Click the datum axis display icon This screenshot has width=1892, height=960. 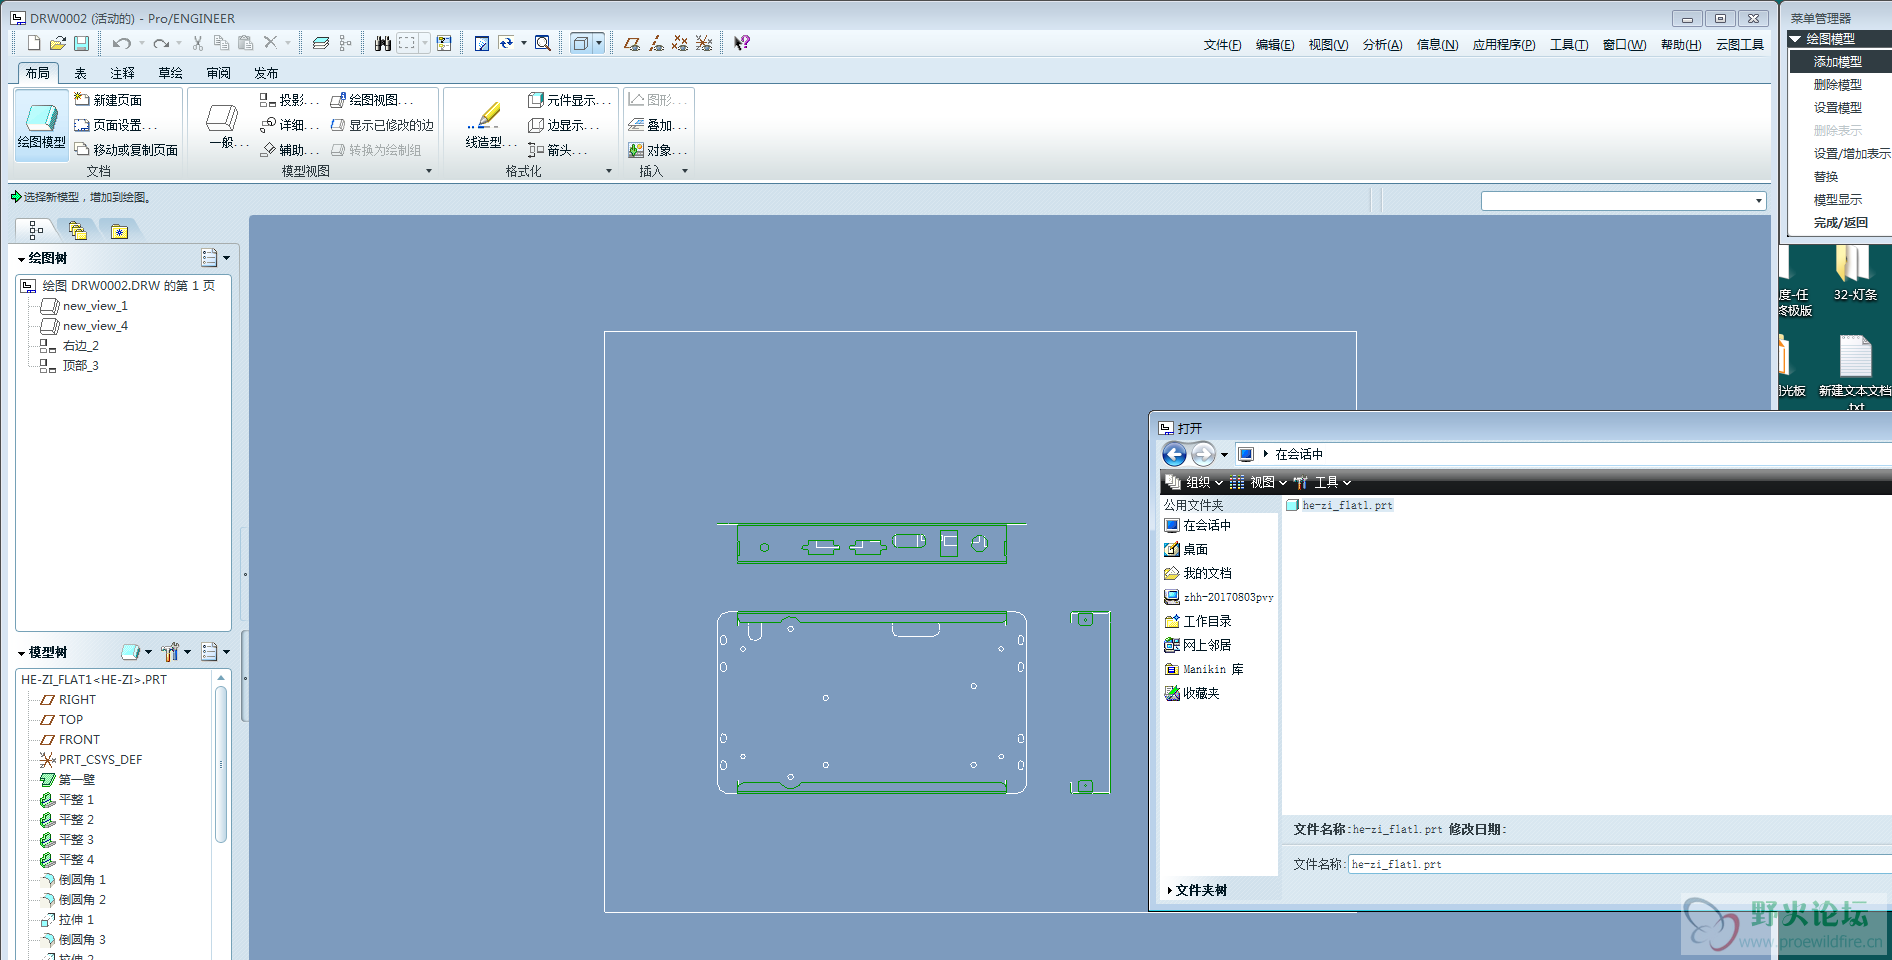click(x=656, y=43)
